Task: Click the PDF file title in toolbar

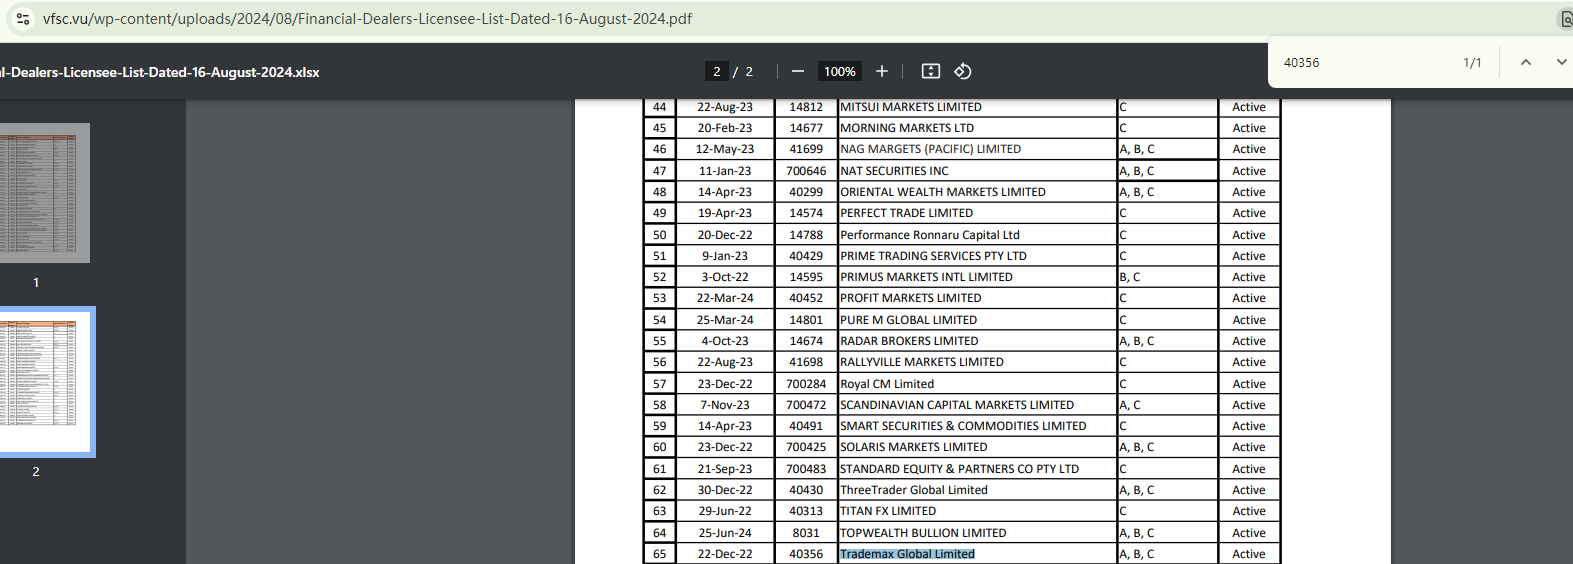Action: tap(160, 72)
